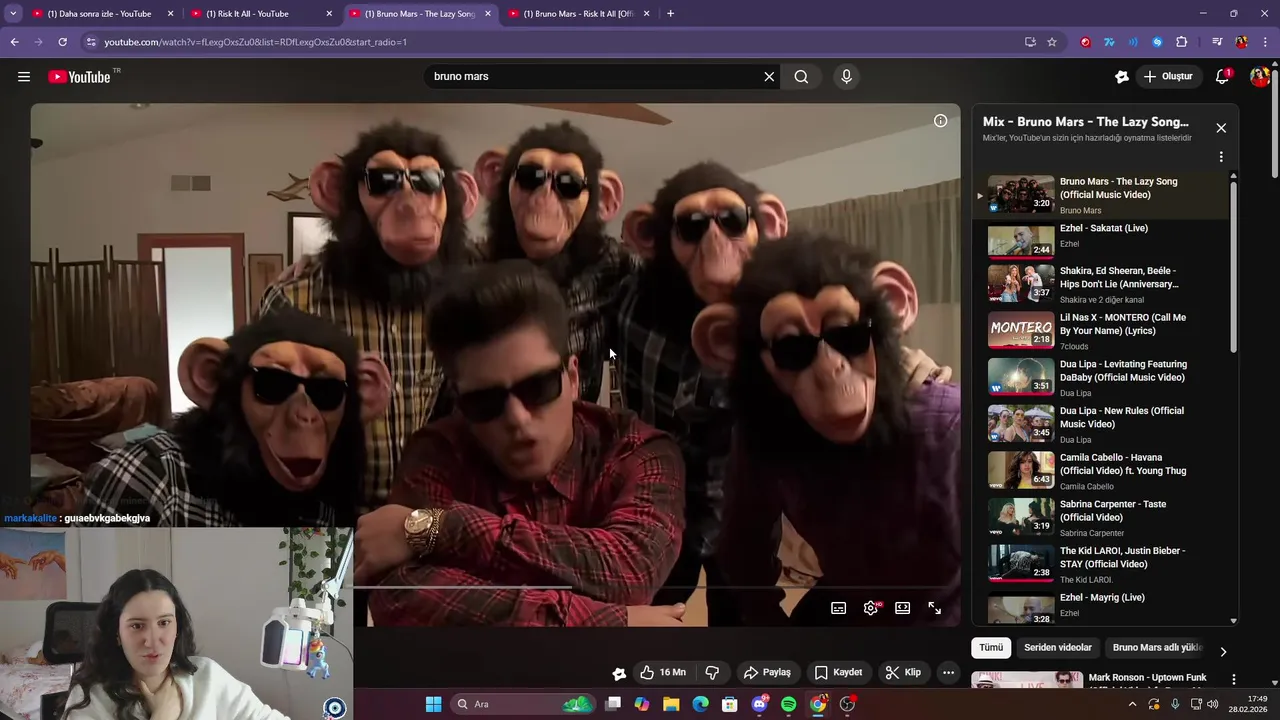This screenshot has width=1280, height=720.
Task: Share the video via Paylaş
Action: tap(767, 673)
